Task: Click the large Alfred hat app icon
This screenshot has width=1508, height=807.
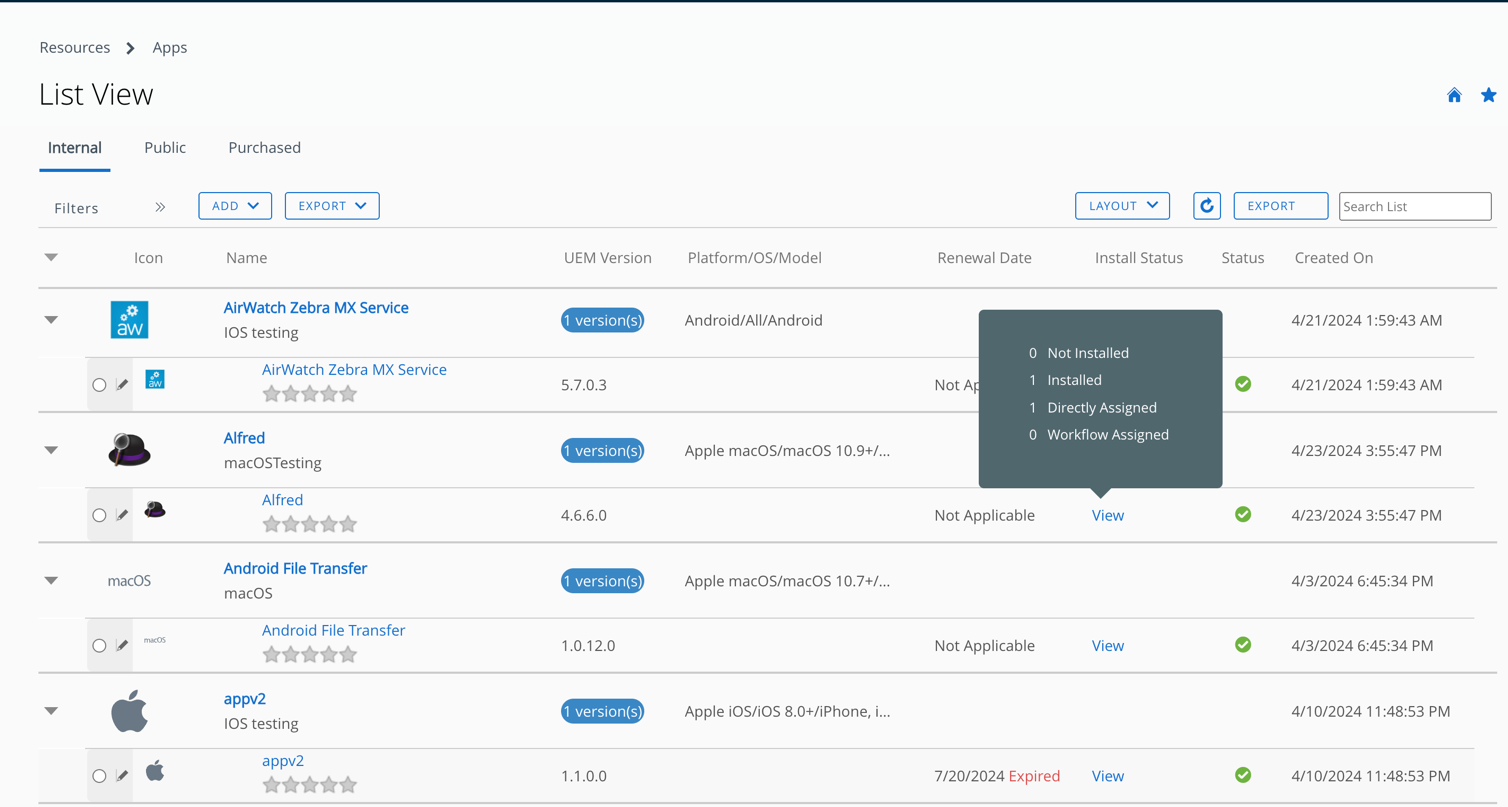Action: (129, 451)
